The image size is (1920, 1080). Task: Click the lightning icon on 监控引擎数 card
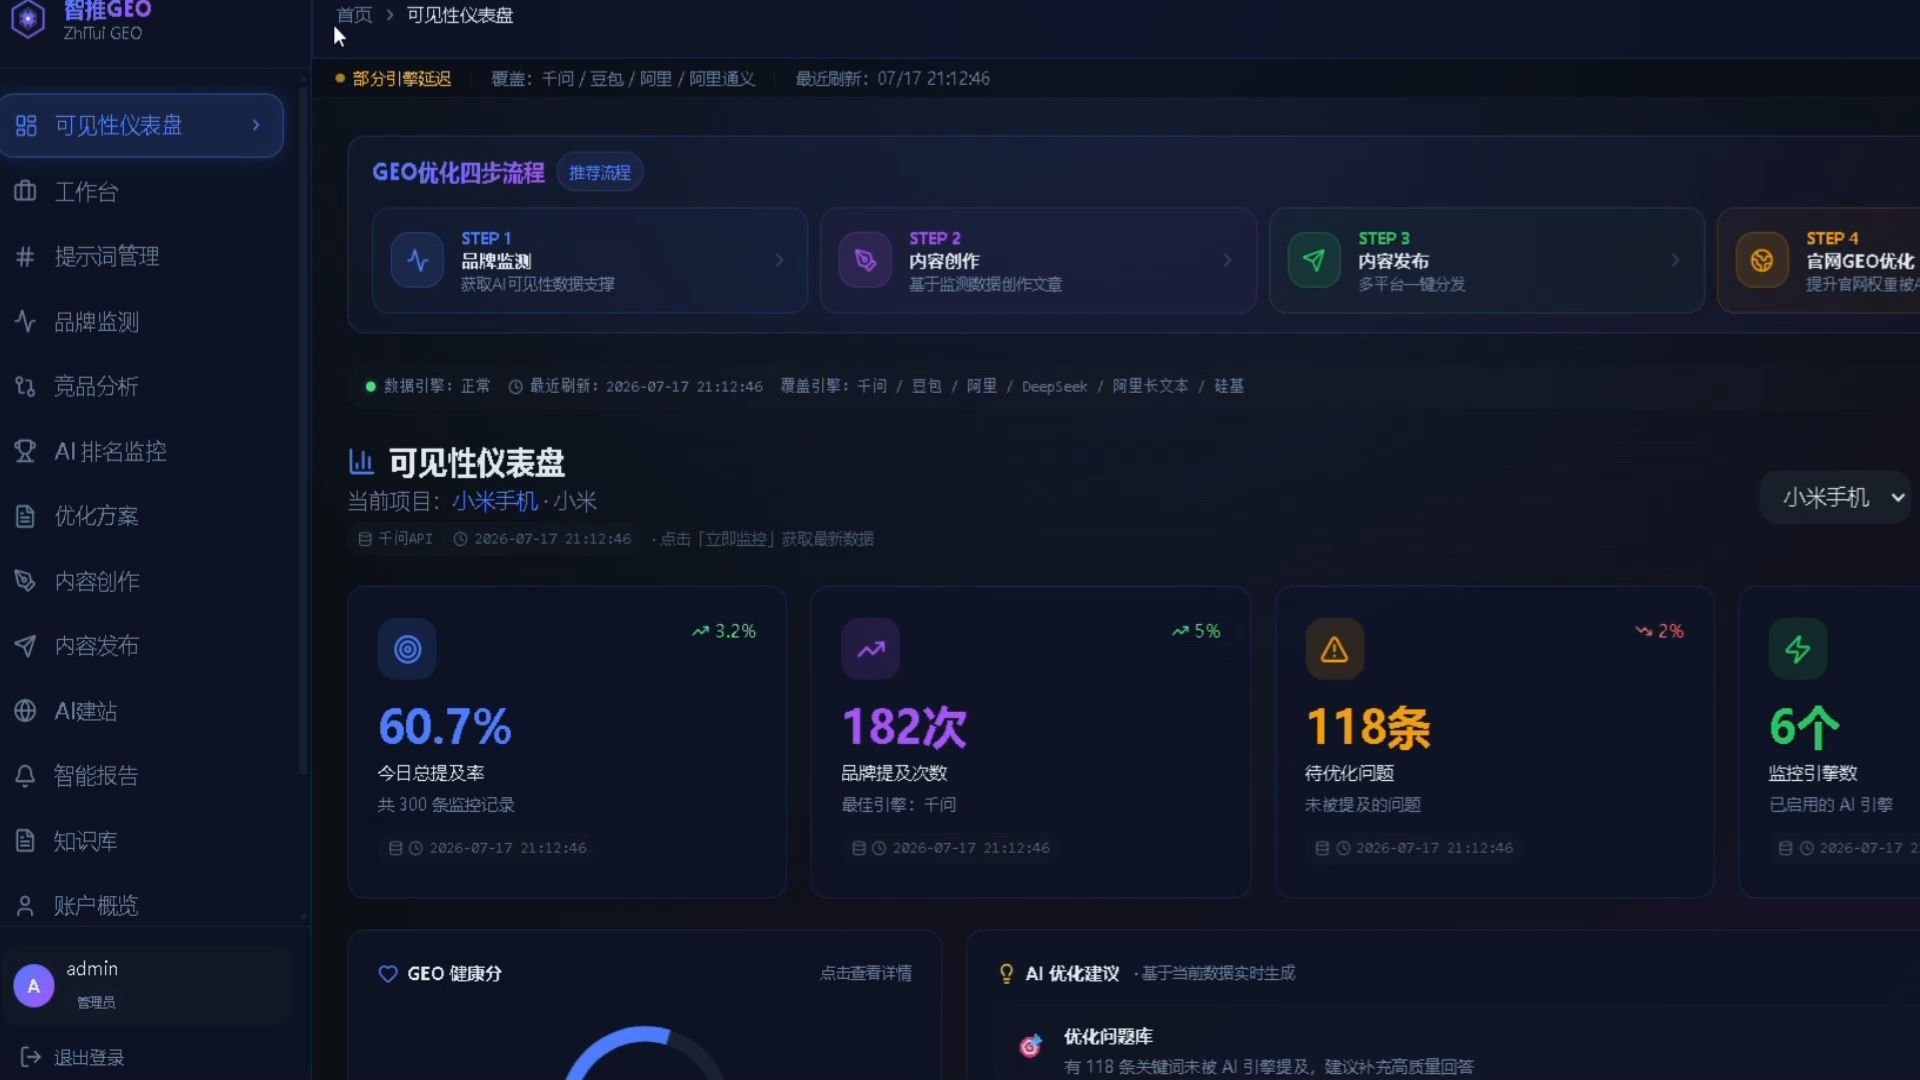1798,649
